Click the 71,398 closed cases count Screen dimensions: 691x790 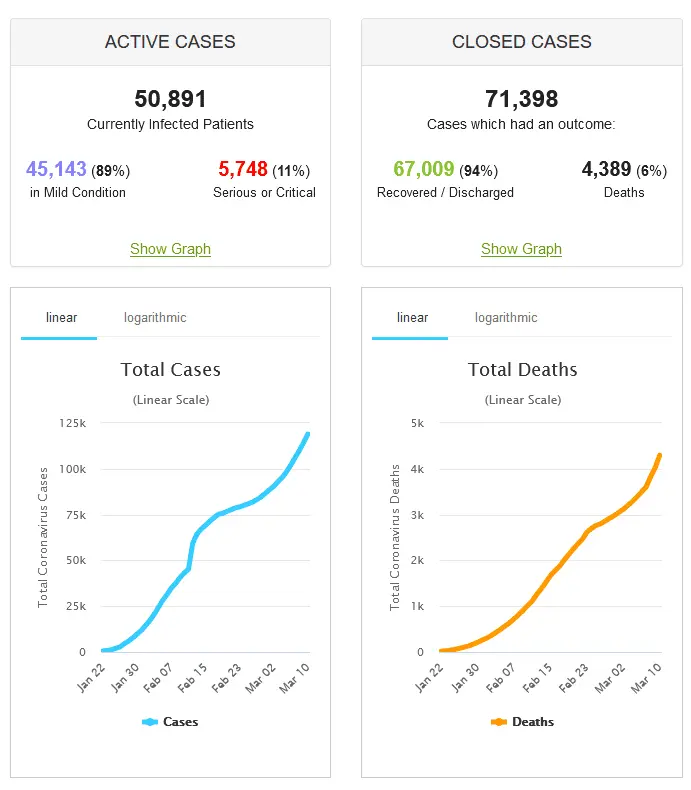click(521, 99)
